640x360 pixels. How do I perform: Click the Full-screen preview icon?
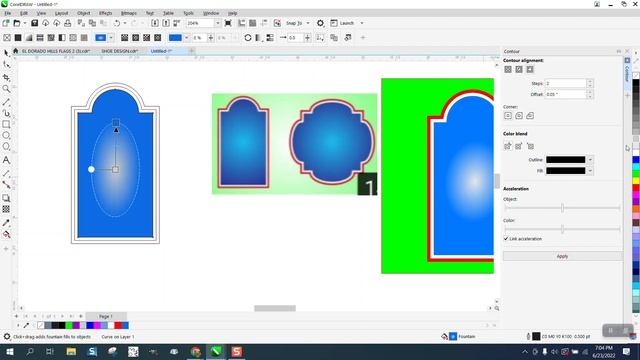(x=228, y=23)
